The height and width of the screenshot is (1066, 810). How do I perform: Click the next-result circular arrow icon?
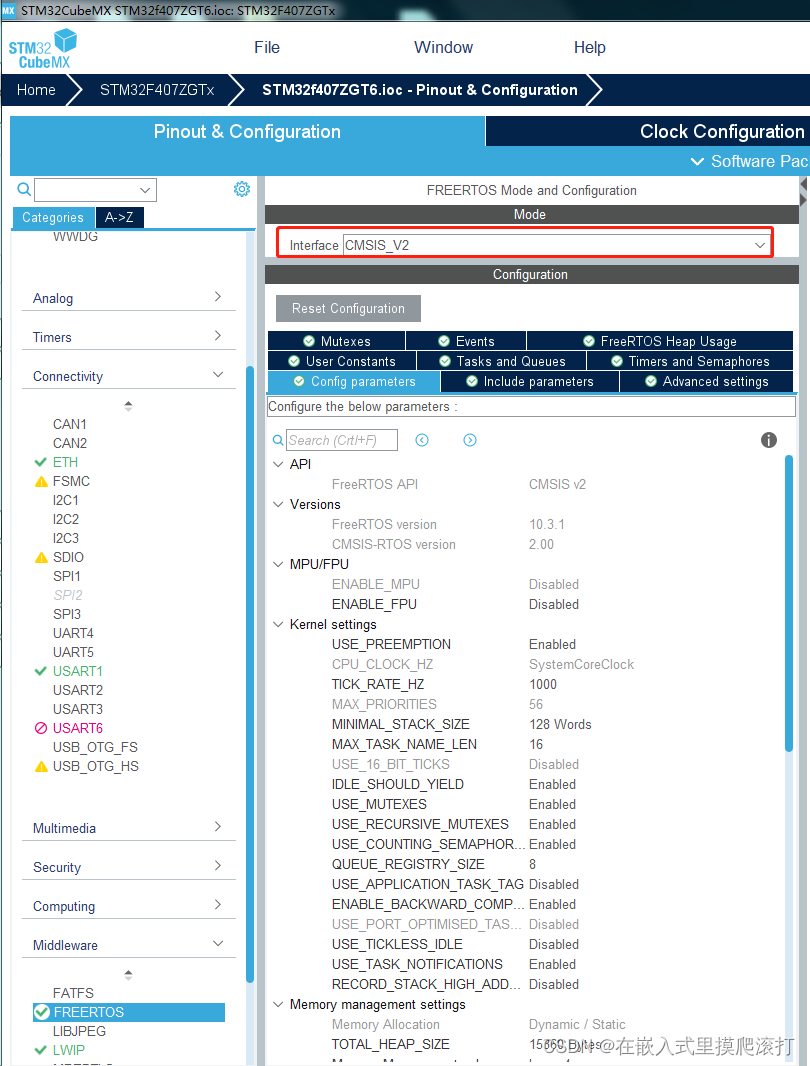[470, 440]
